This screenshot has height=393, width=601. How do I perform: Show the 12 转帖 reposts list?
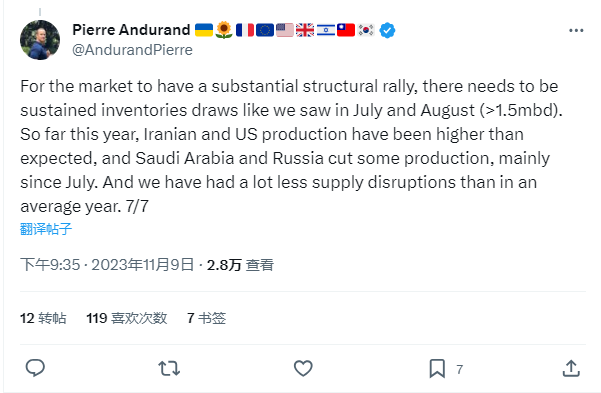[x=43, y=318]
